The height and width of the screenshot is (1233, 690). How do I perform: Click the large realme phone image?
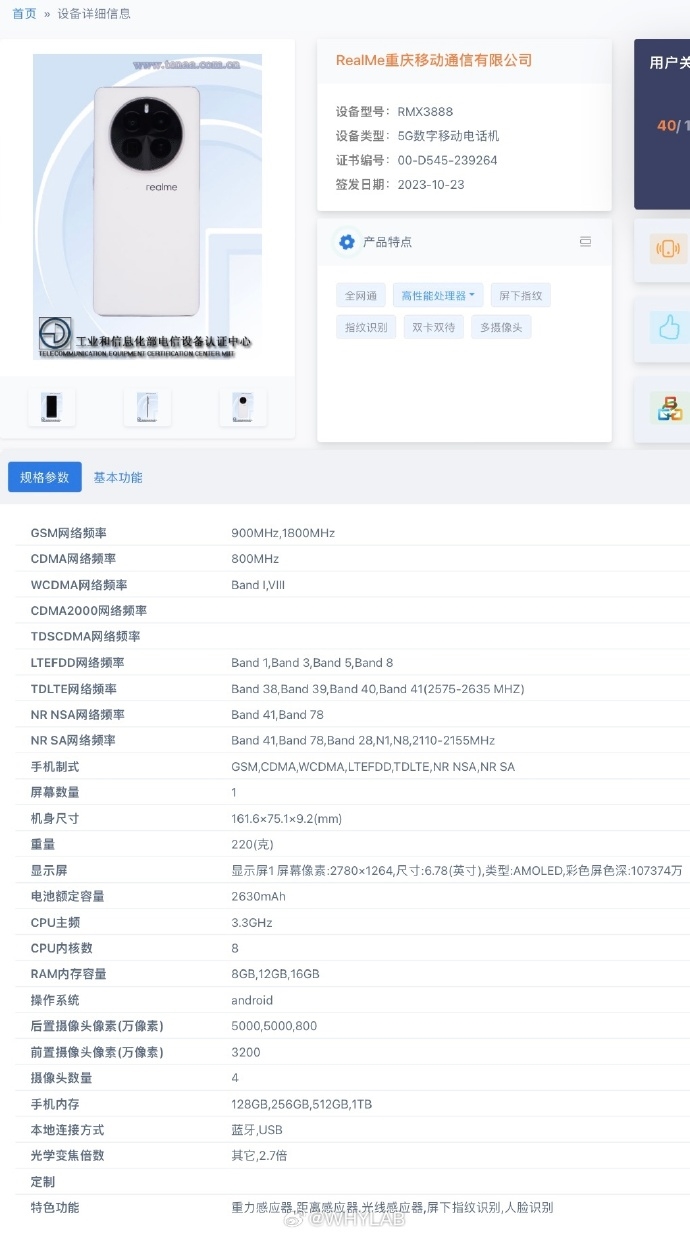tap(147, 207)
